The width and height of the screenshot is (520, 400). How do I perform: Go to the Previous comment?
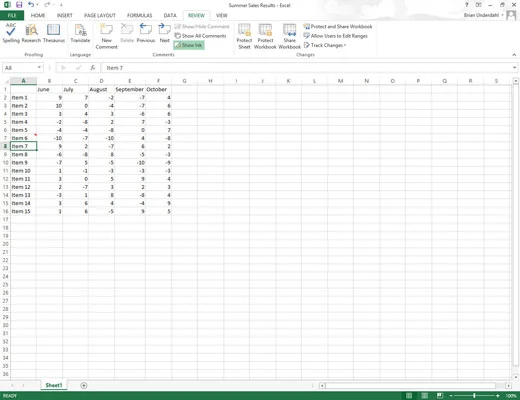pyautogui.click(x=146, y=33)
